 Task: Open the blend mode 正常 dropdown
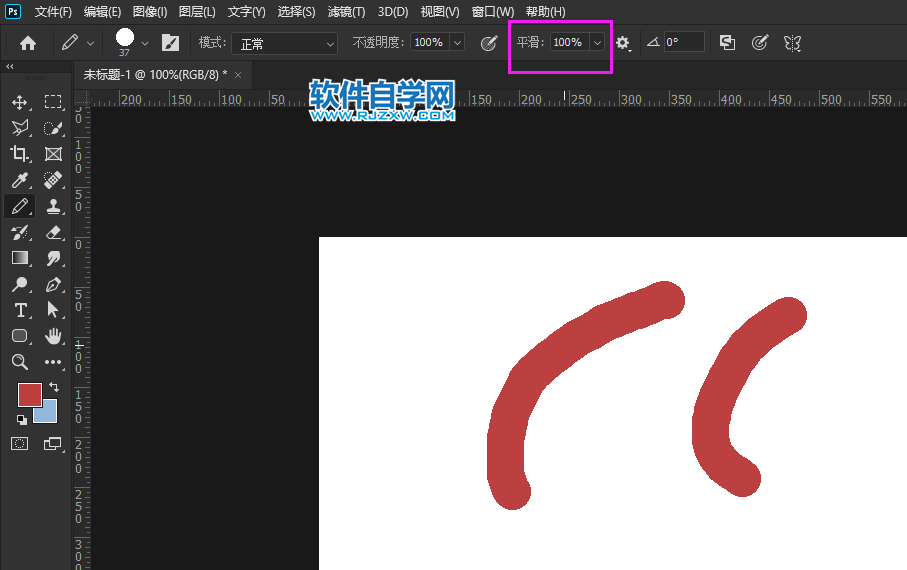click(285, 43)
